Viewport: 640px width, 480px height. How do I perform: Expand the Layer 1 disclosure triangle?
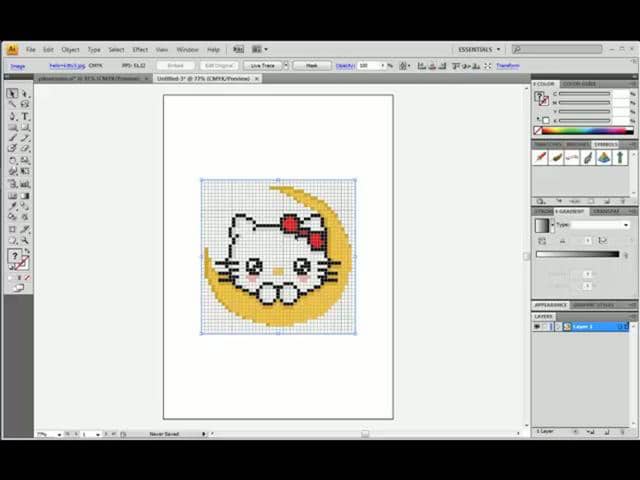tap(558, 327)
